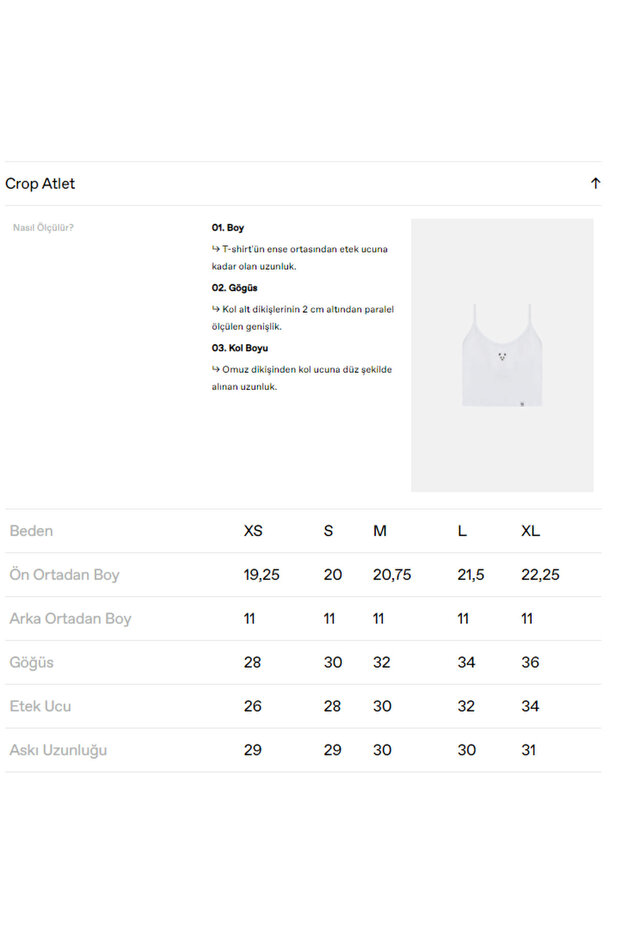Click the 01. Boy measurement heading
The image size is (621, 931).
click(x=228, y=228)
